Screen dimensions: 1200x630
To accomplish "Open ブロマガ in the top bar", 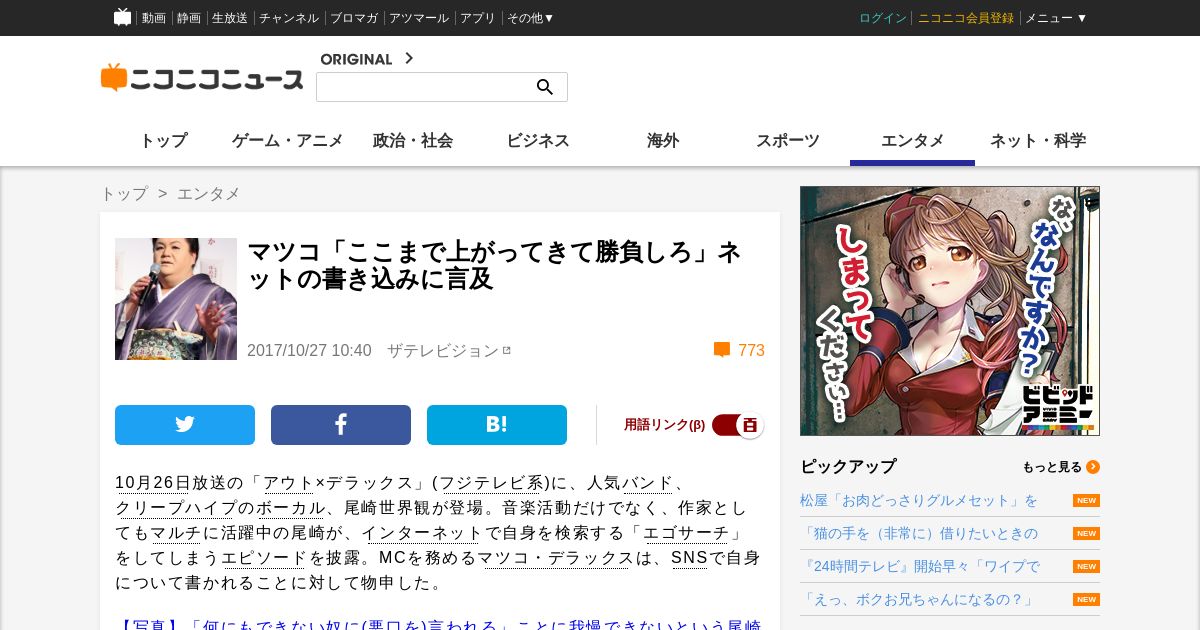I will [x=354, y=18].
